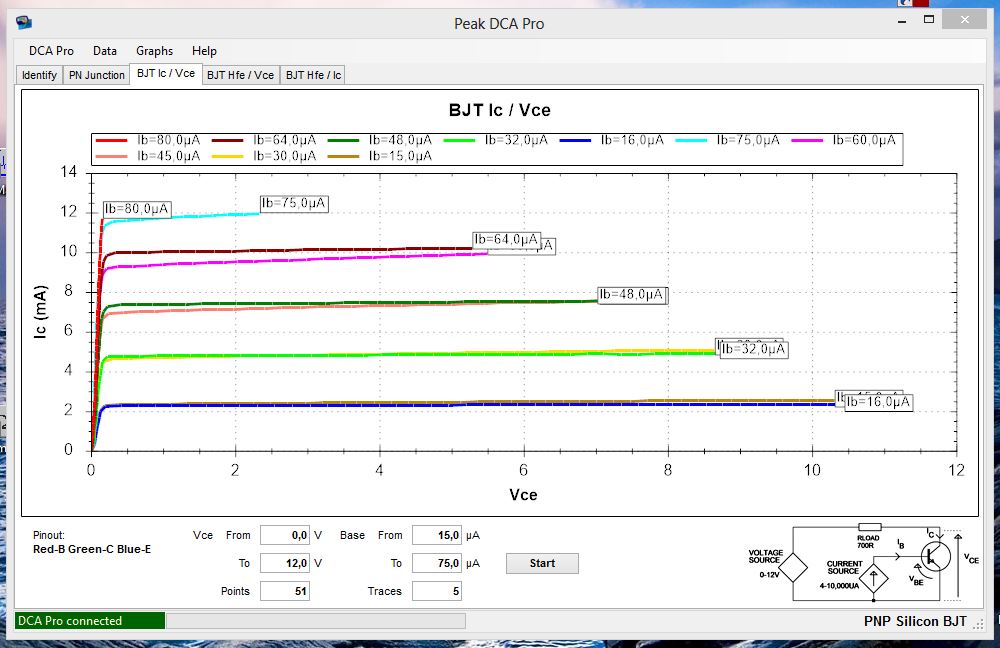Click the DCA Pro connected status indicator
The height and width of the screenshot is (648, 1000).
90,621
